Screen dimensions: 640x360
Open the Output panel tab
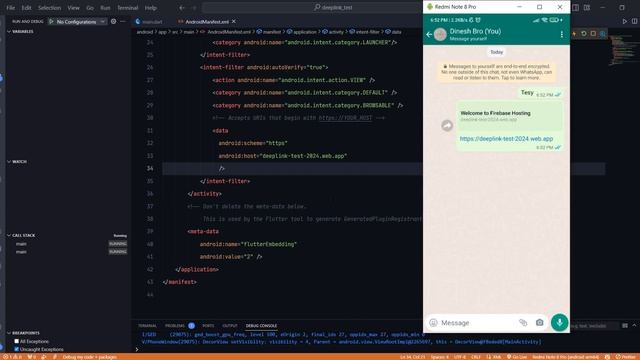230,326
